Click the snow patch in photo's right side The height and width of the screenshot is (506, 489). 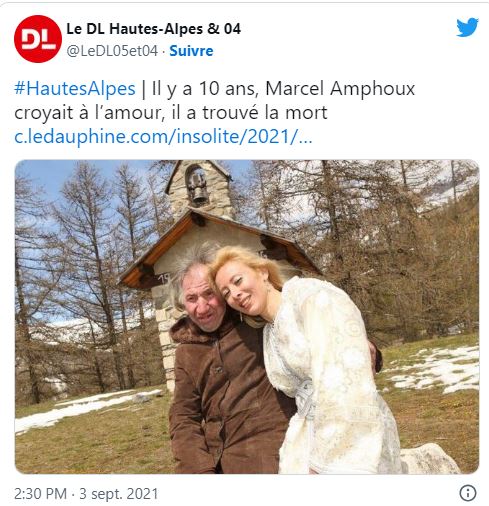pyautogui.click(x=437, y=368)
